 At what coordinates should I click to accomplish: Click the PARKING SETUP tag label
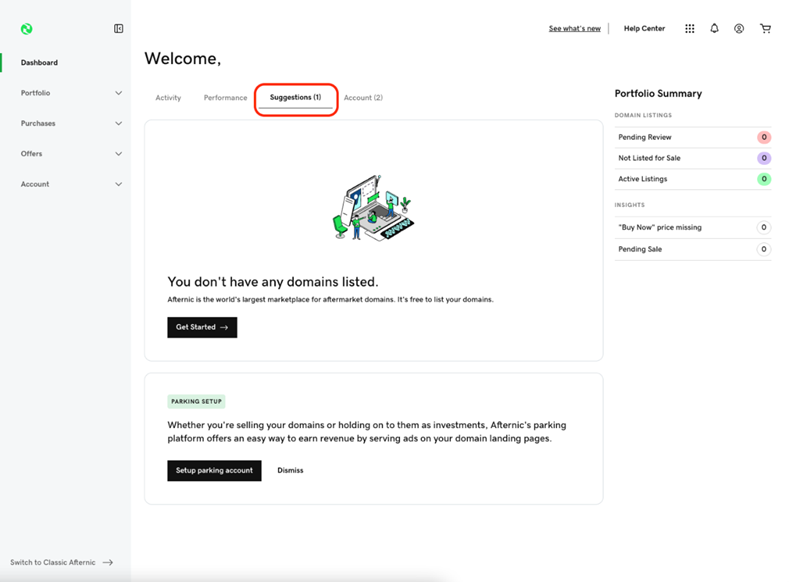tap(196, 401)
